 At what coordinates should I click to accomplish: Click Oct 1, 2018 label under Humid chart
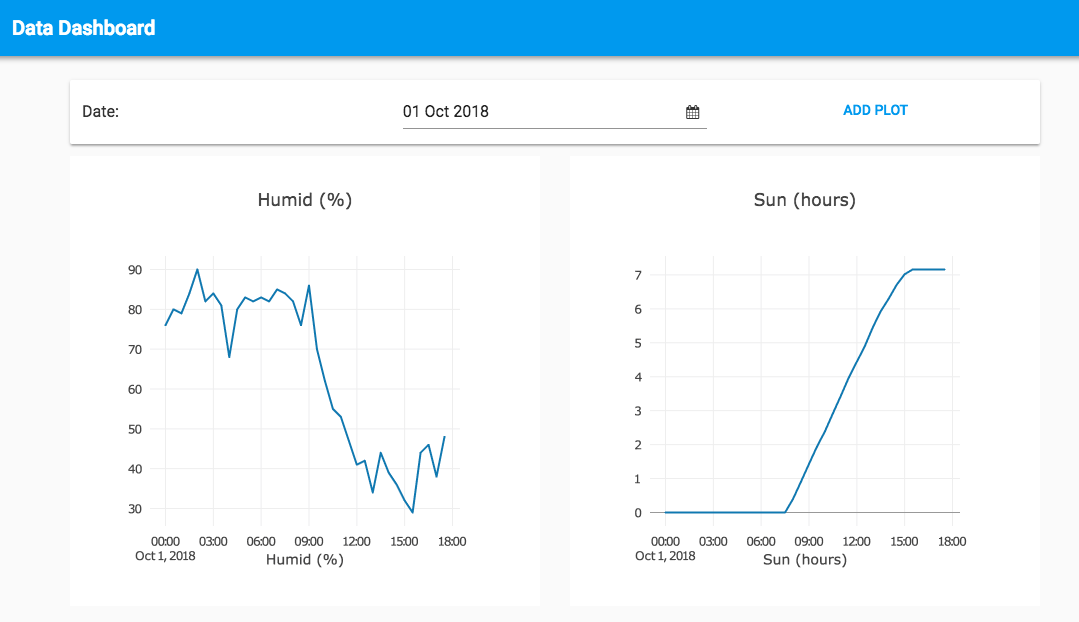click(x=165, y=555)
